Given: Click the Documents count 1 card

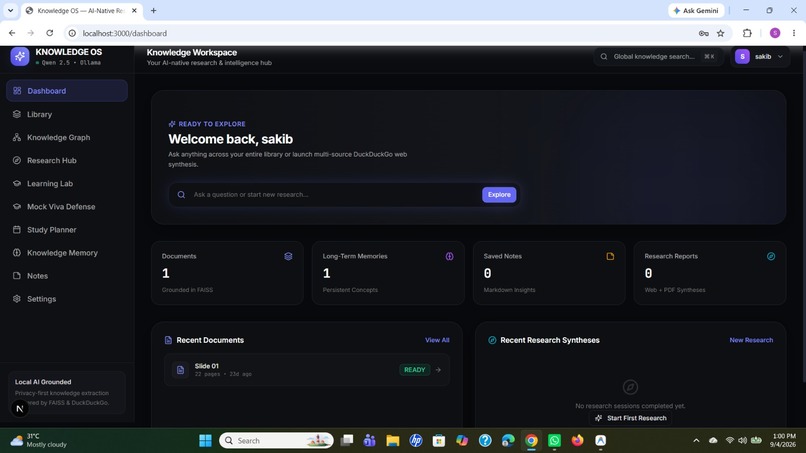Looking at the screenshot, I should [227, 273].
